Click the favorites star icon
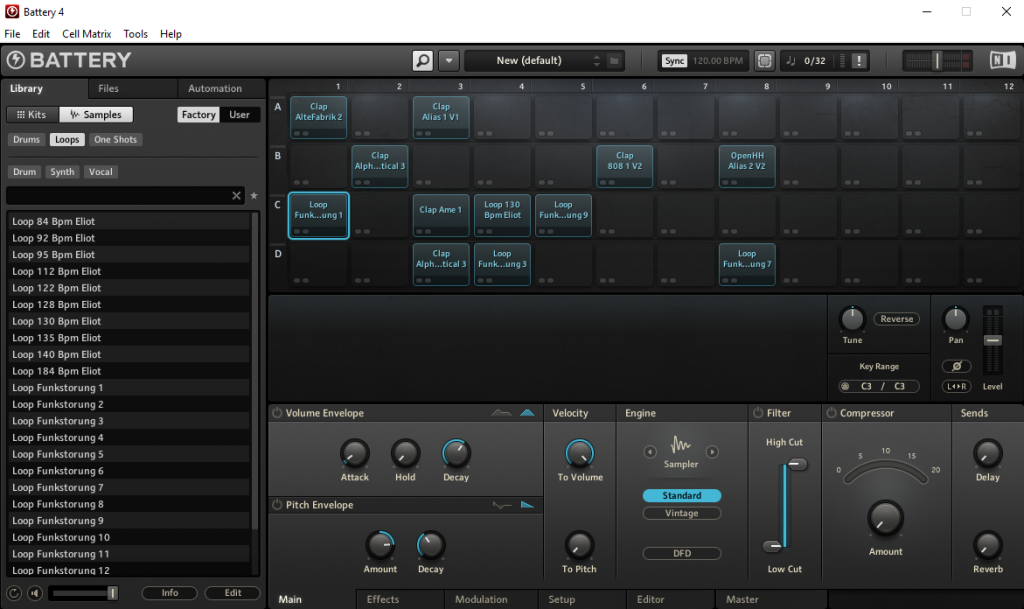This screenshot has width=1024, height=609. [254, 196]
